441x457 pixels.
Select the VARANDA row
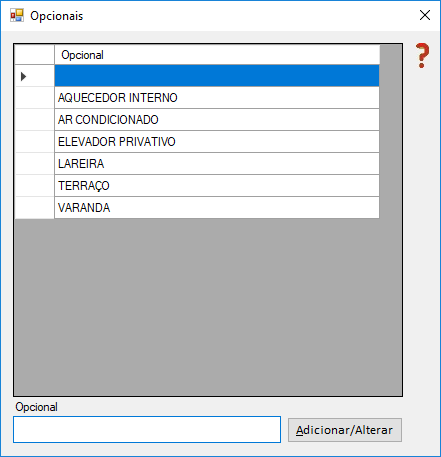click(217, 208)
